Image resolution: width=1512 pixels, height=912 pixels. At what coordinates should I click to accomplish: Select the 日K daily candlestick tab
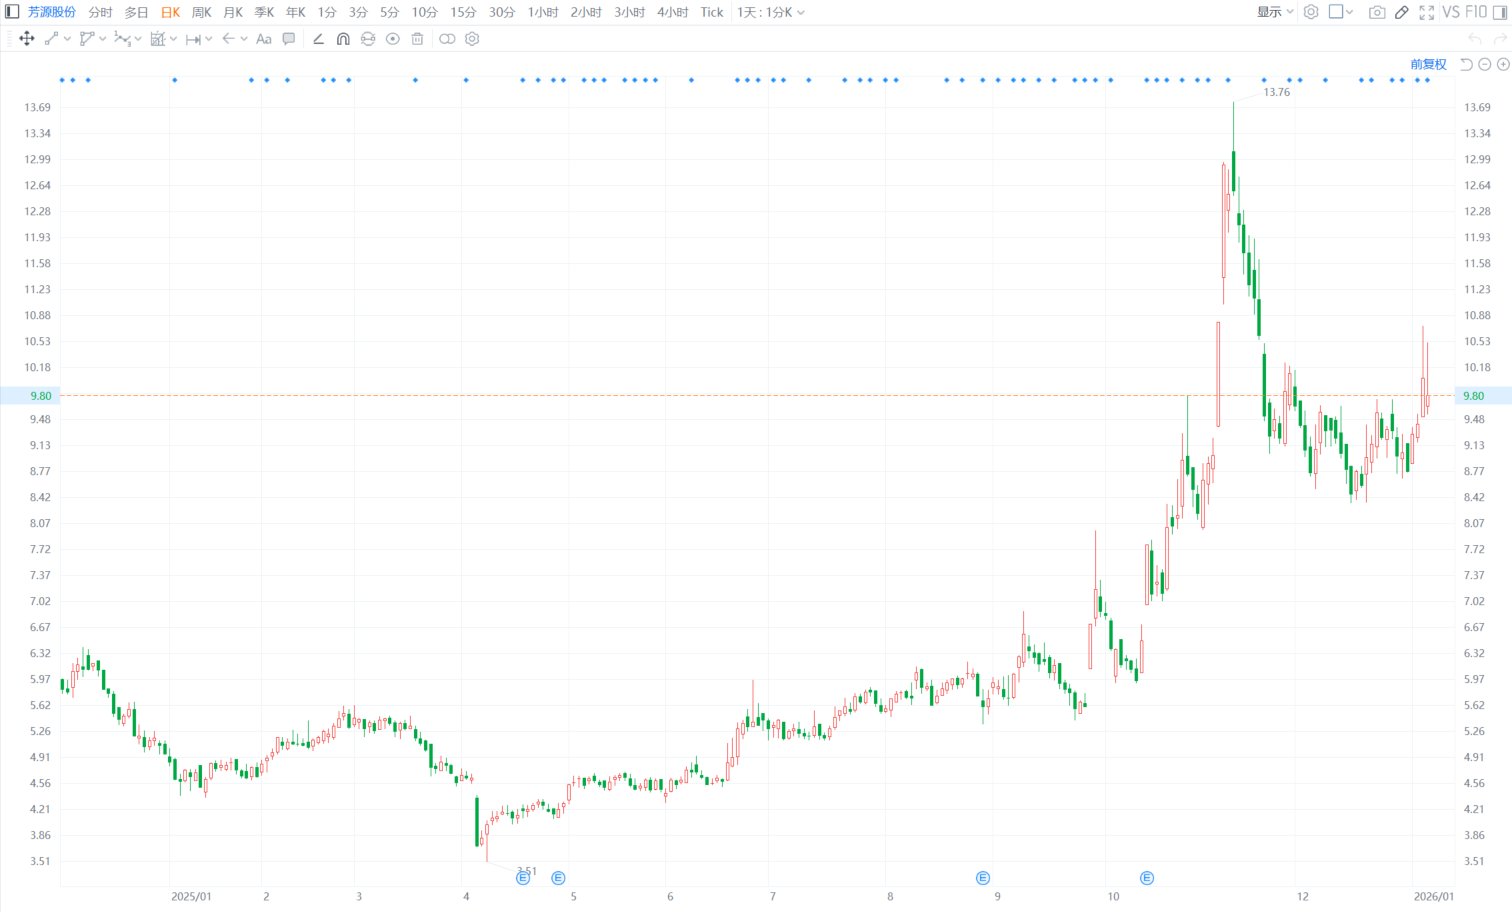(x=170, y=12)
